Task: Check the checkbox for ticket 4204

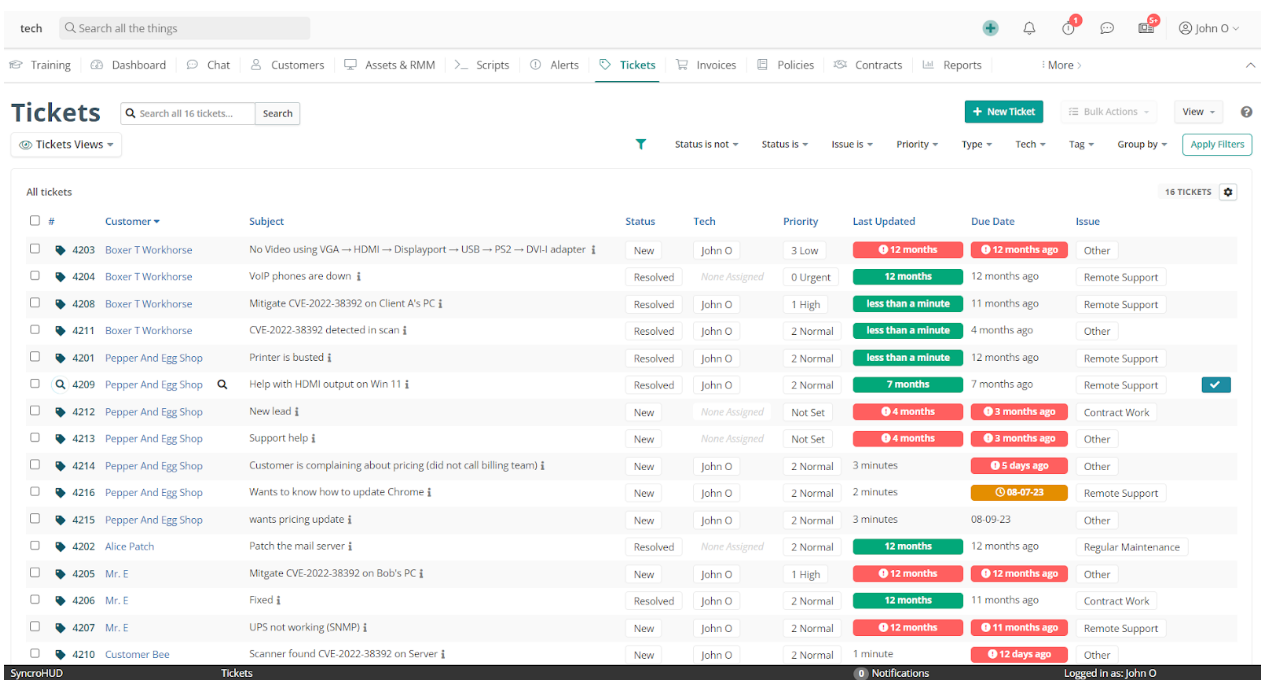Action: (x=35, y=276)
